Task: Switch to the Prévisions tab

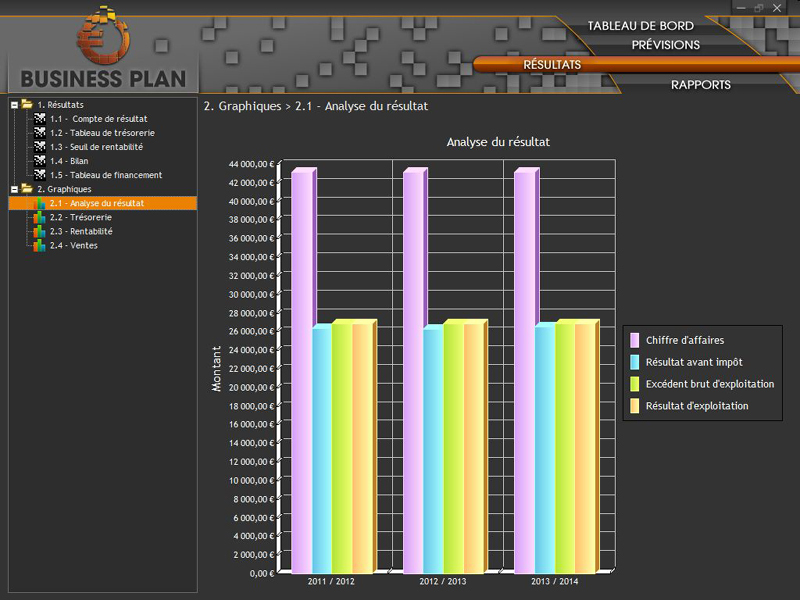Action: 665,45
